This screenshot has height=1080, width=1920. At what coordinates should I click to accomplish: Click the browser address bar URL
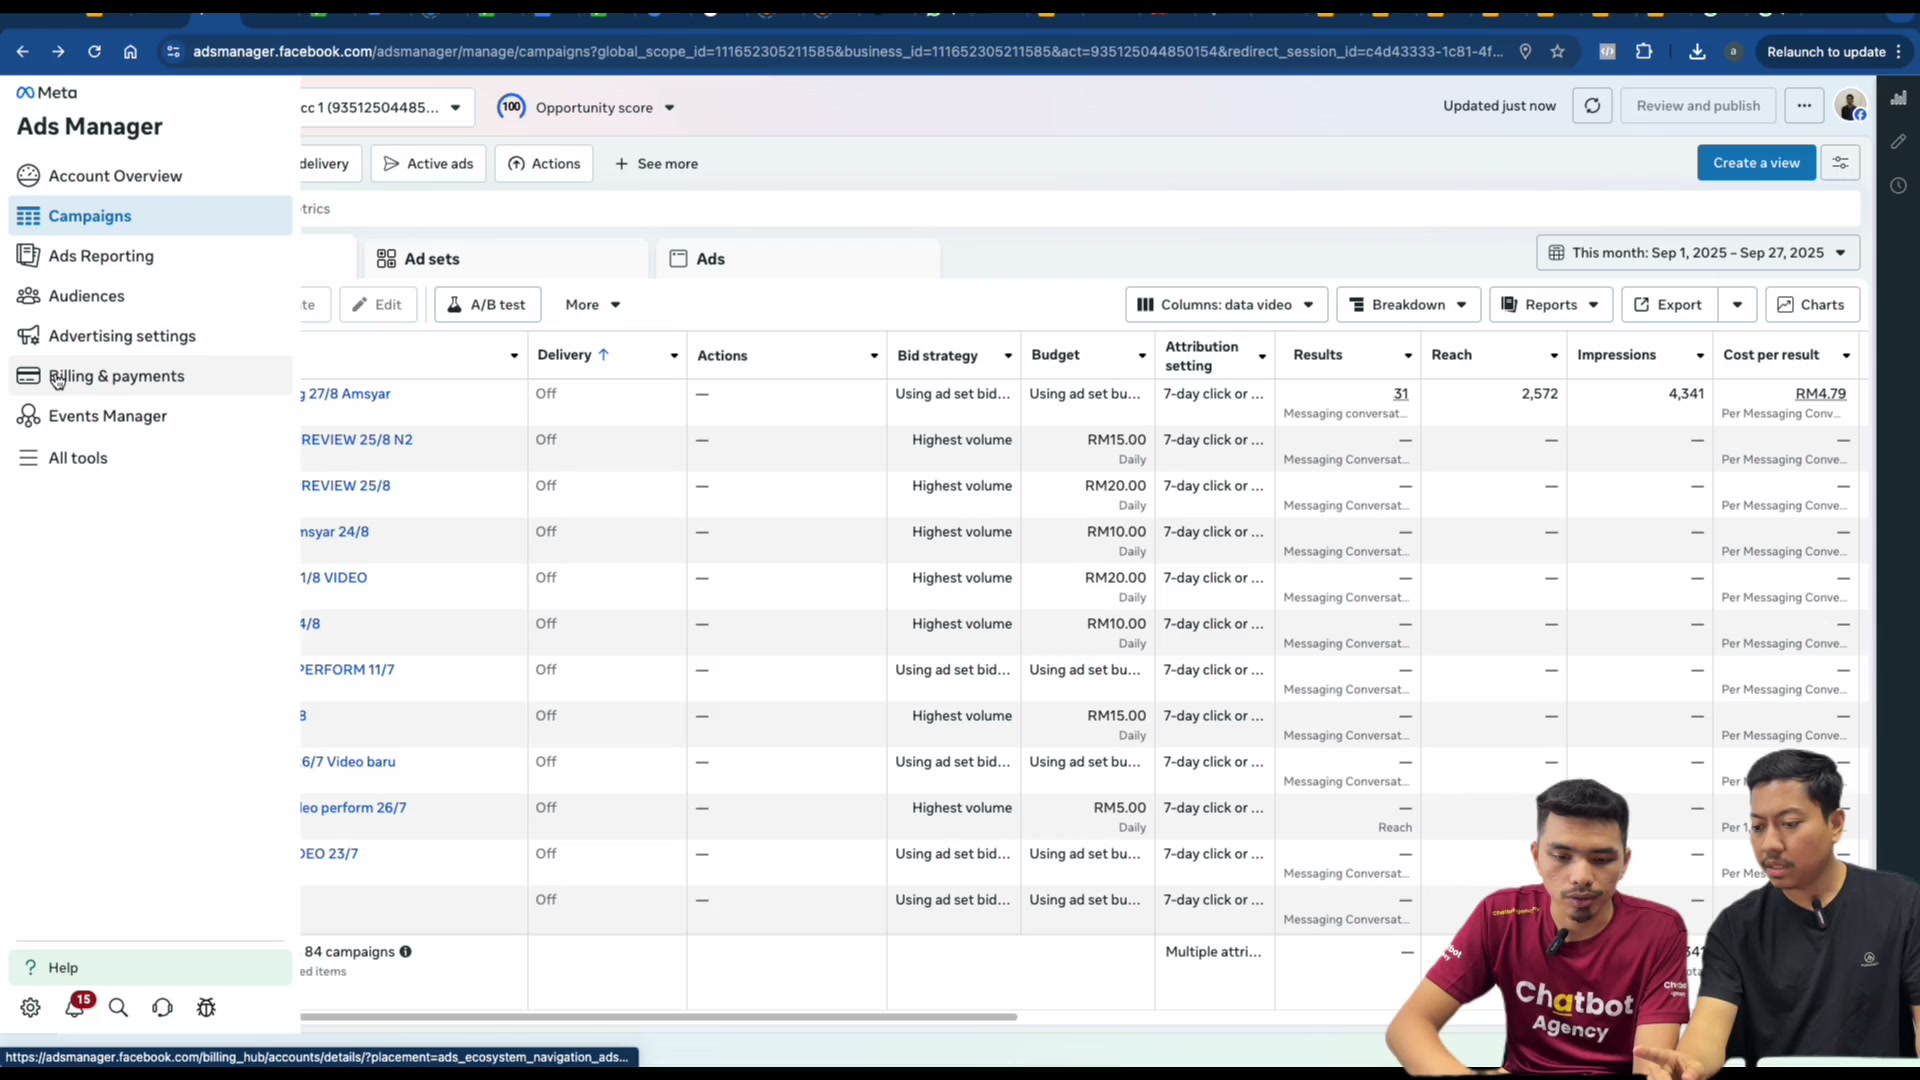[x=846, y=52]
